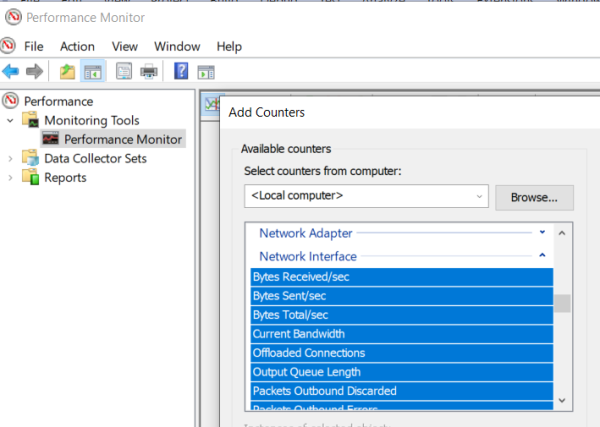Viewport: 600px width, 427px height.
Task: Open the Help menu
Action: 229,46
